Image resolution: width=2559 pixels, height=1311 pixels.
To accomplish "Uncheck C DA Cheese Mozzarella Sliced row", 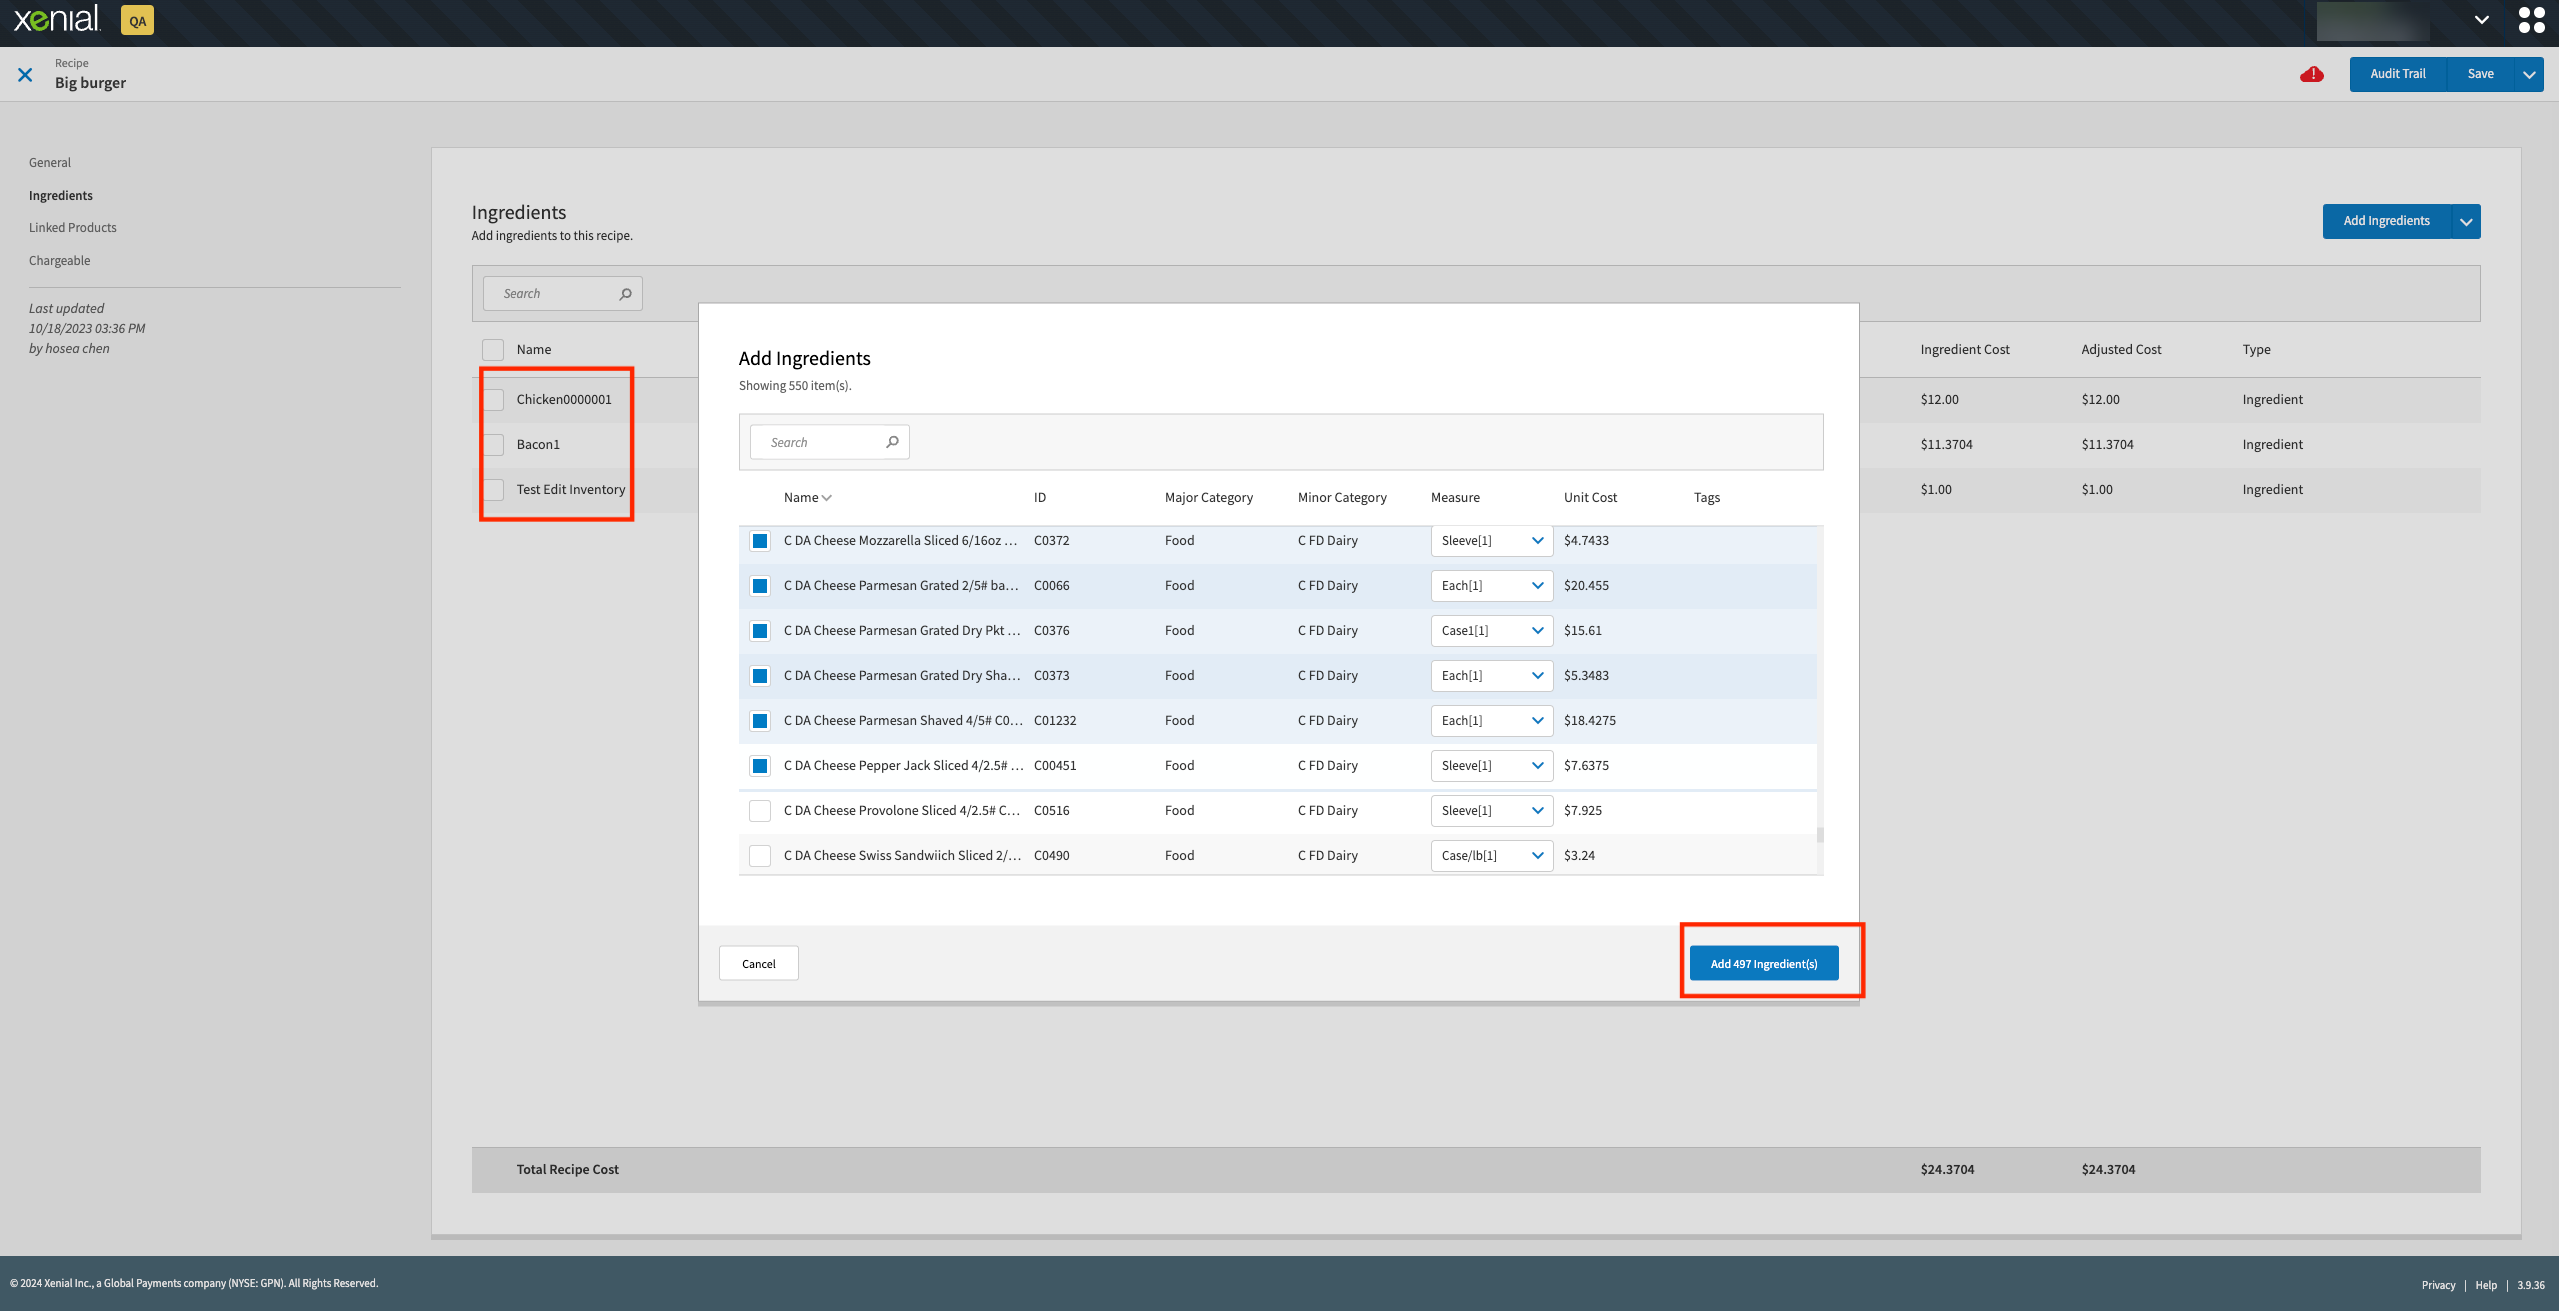I will (760, 541).
